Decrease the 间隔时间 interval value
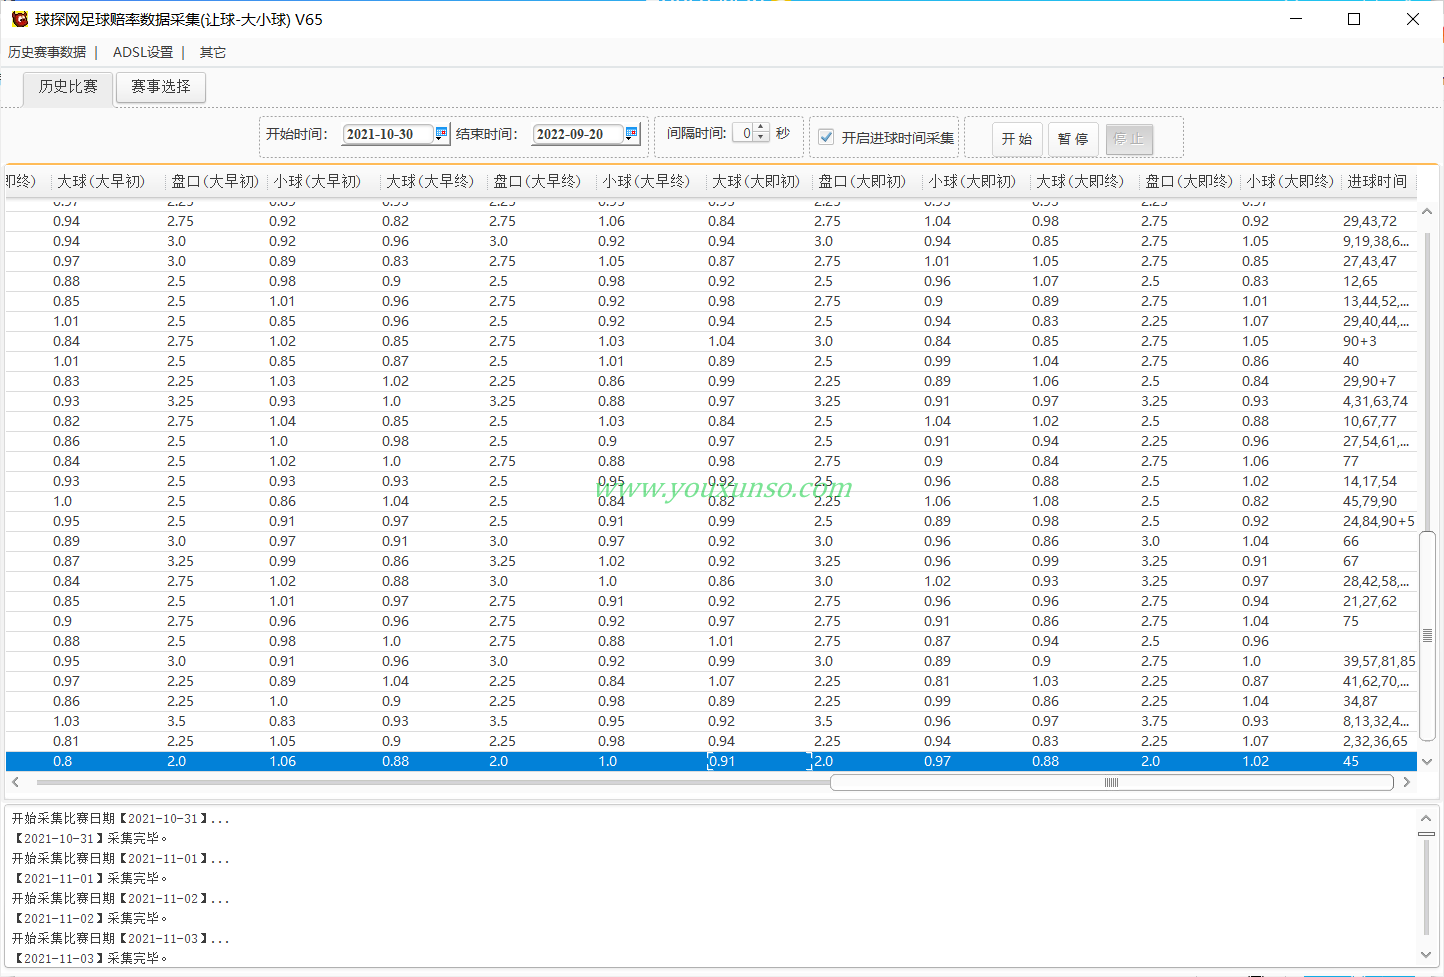The image size is (1444, 977). click(x=761, y=138)
